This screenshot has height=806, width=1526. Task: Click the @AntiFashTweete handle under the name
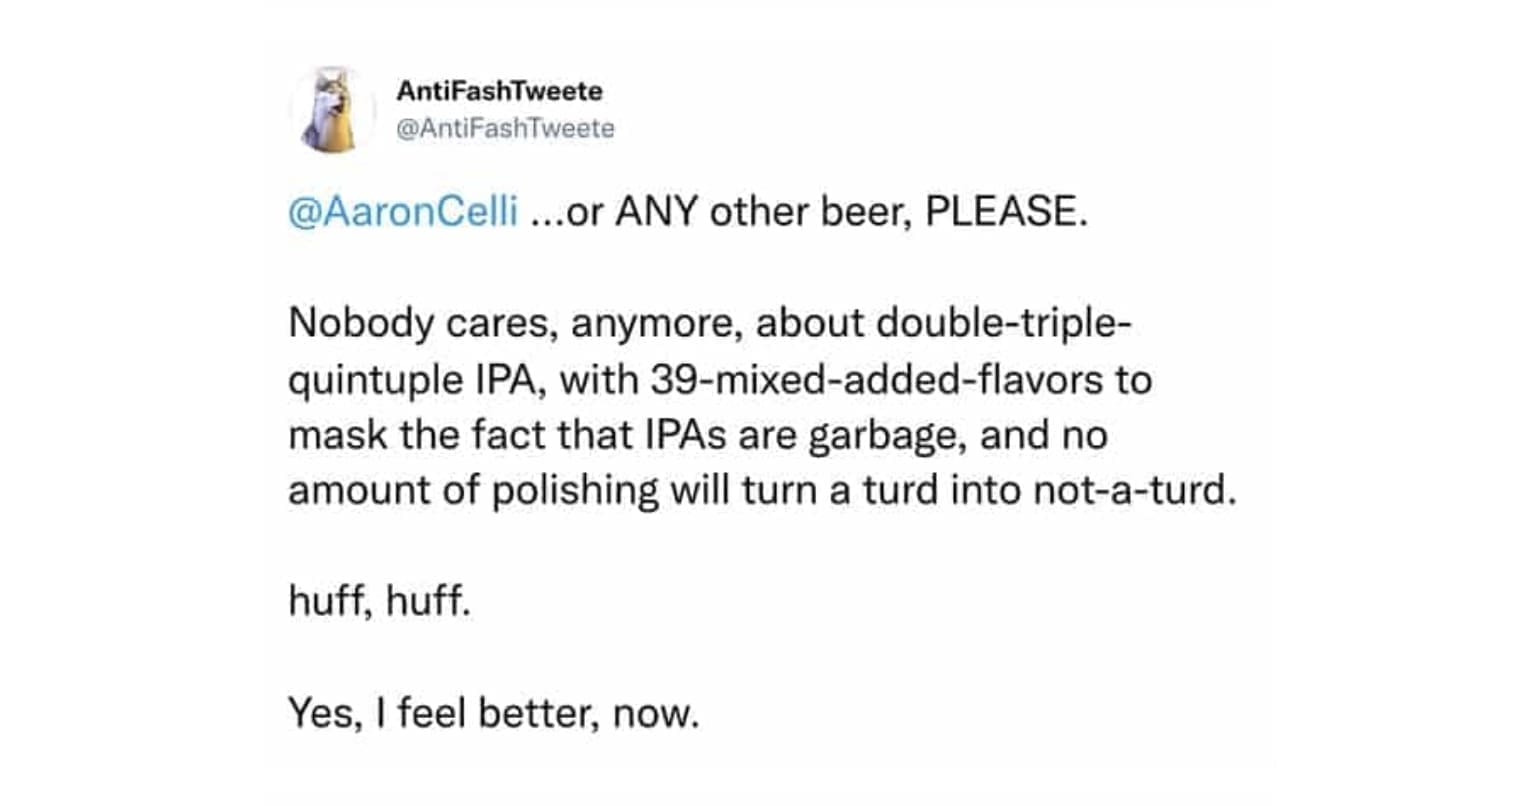coord(505,129)
